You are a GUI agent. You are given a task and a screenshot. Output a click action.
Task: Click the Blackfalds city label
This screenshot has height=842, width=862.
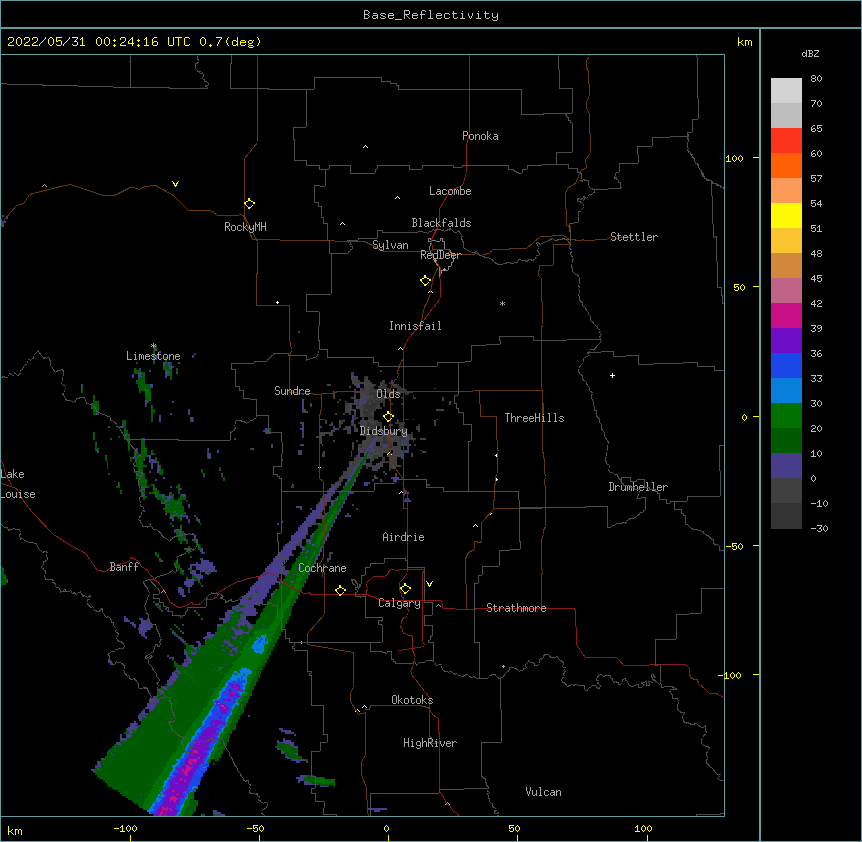click(441, 223)
